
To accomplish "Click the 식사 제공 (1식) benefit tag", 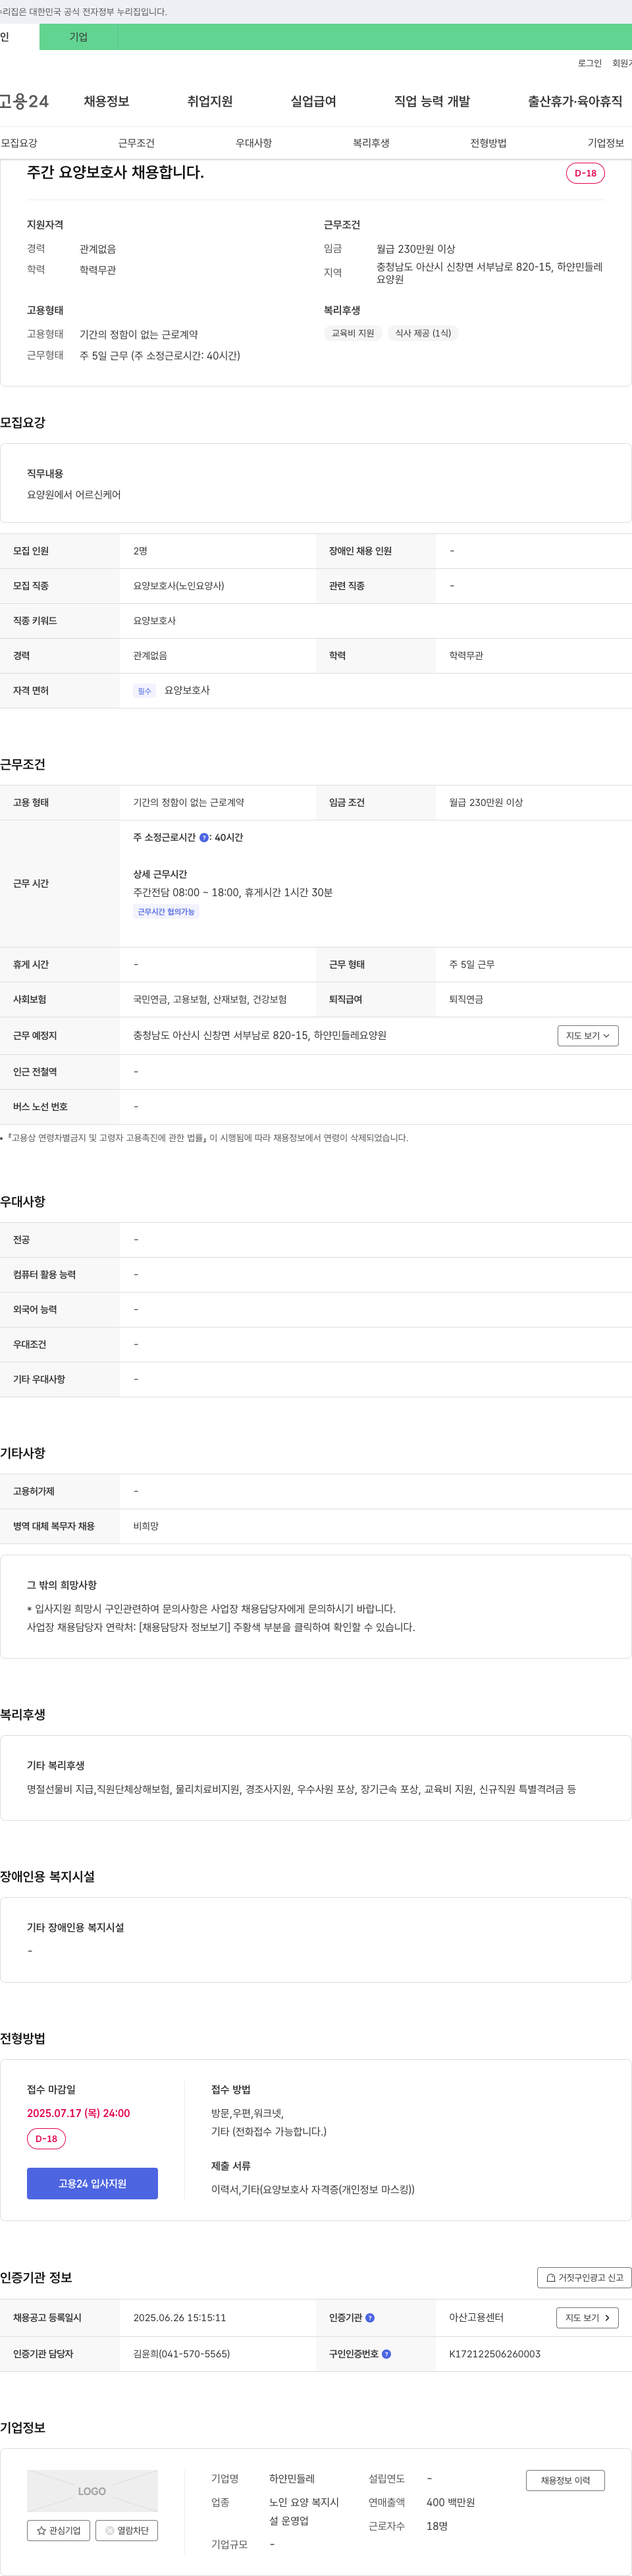I will click(422, 333).
